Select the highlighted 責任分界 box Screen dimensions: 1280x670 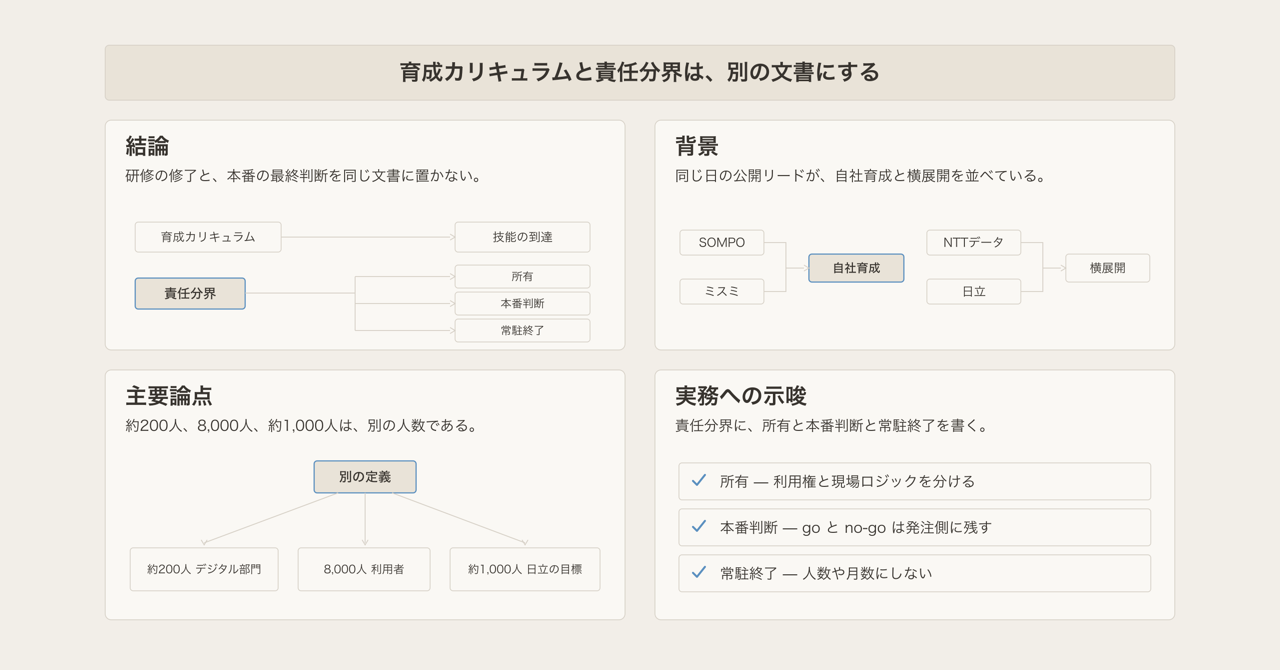pos(190,293)
